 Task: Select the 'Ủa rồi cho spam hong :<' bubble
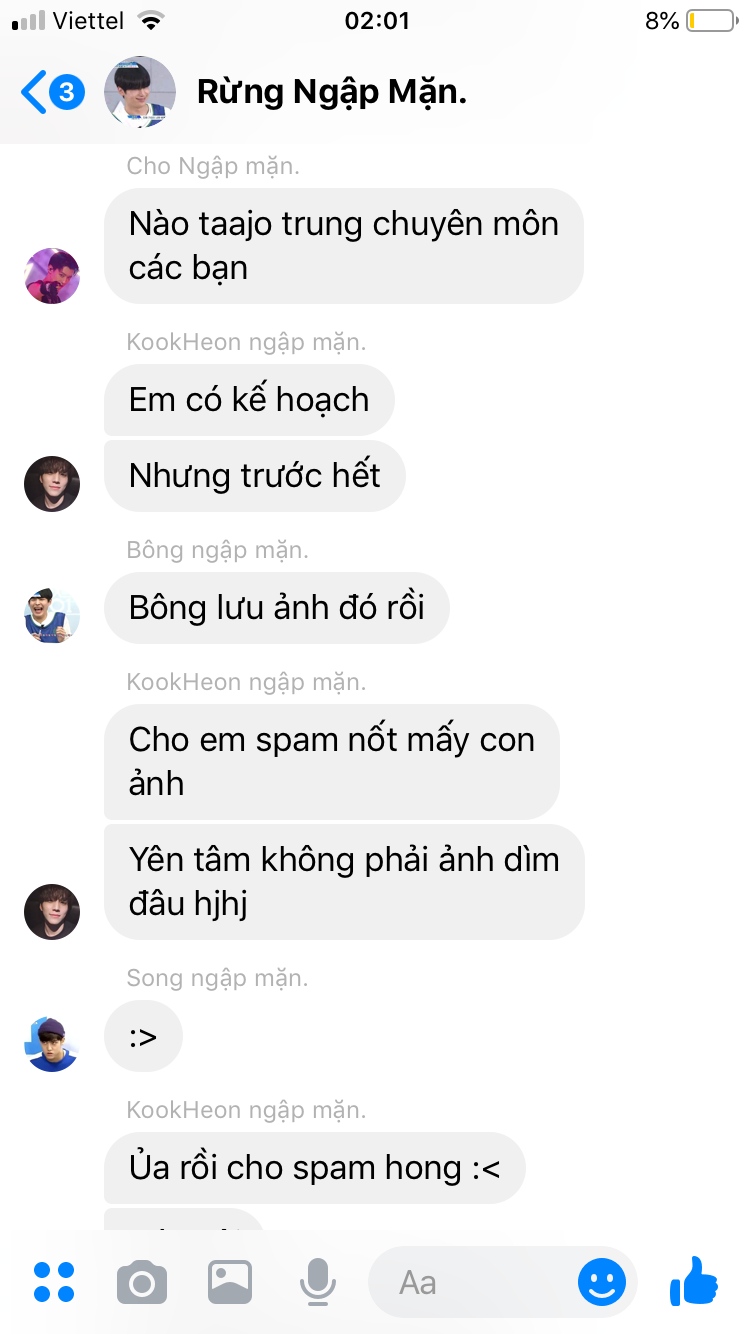click(315, 1168)
